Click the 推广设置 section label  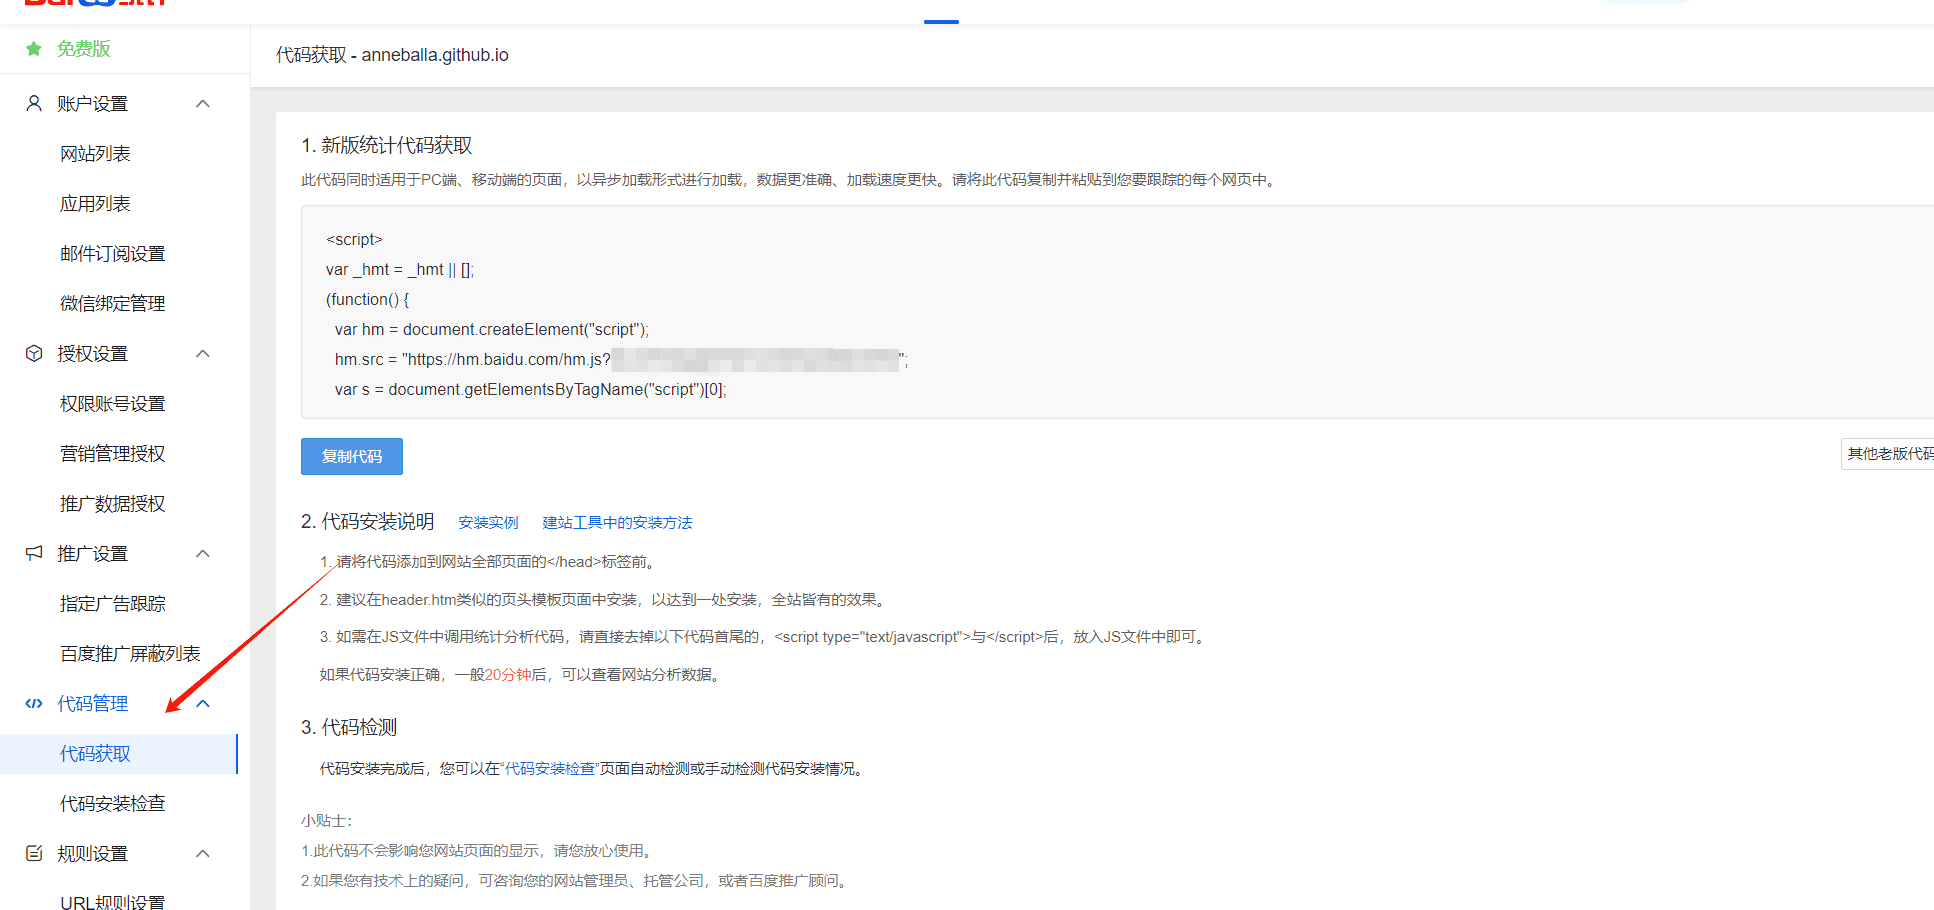(93, 553)
